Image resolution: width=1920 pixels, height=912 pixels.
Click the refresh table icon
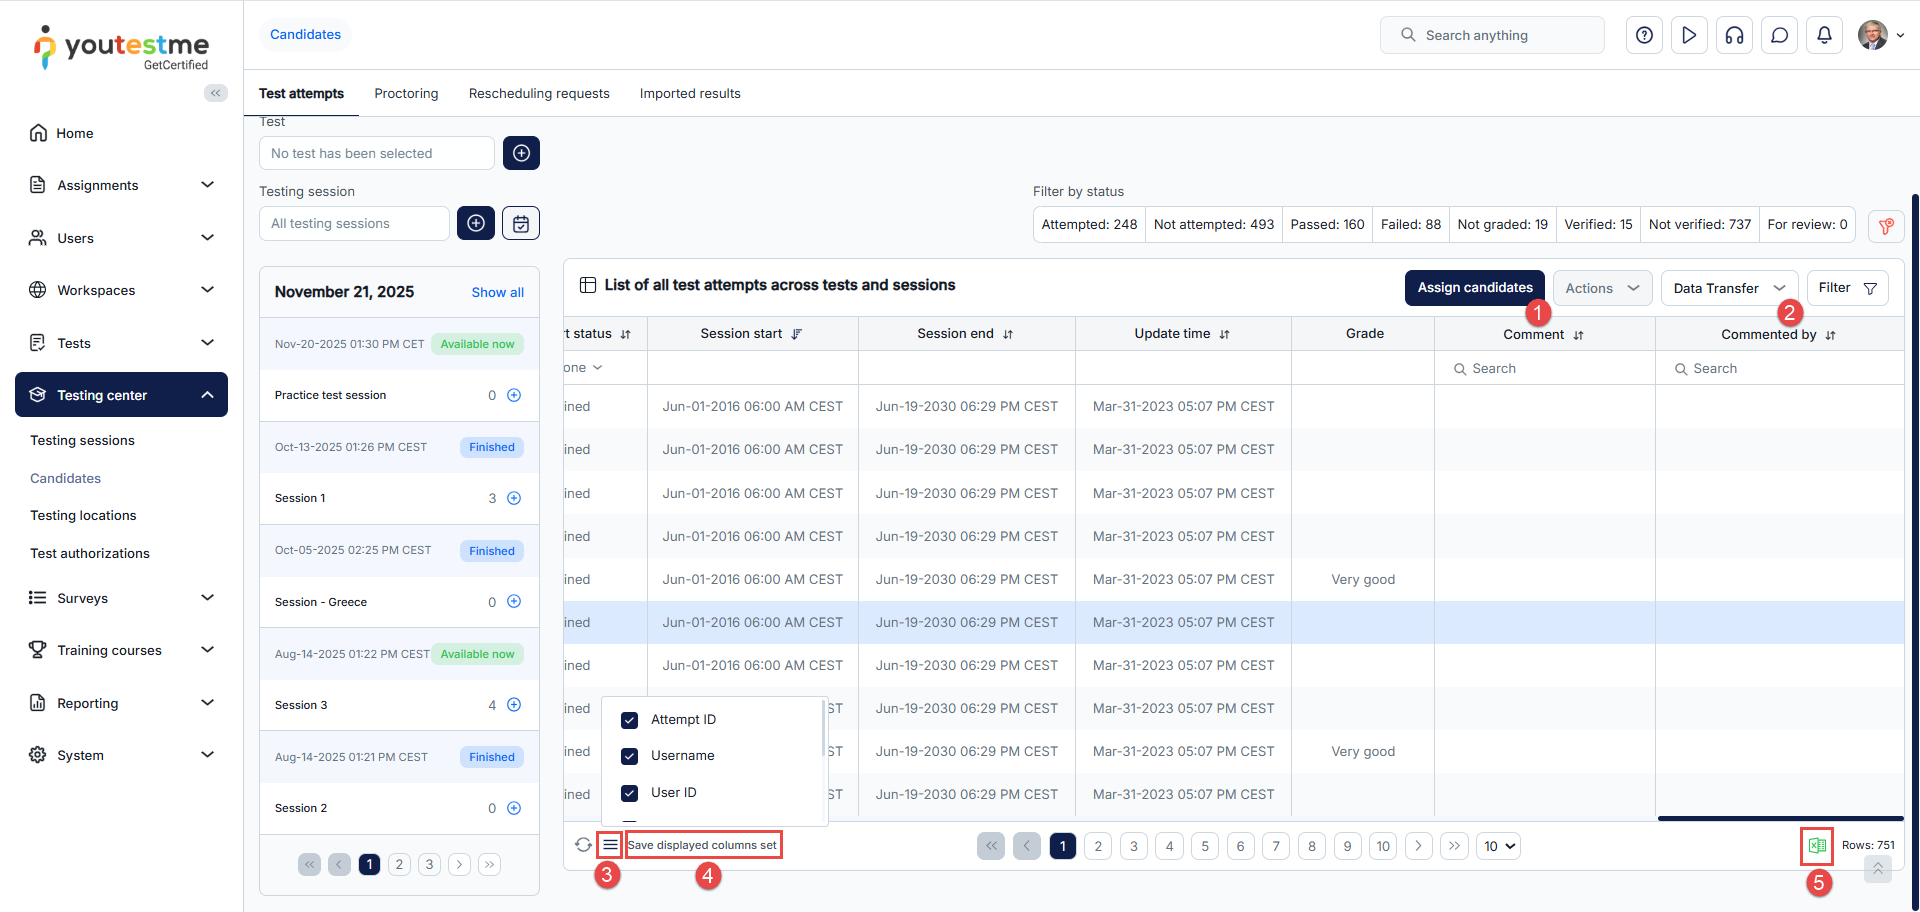pos(583,845)
